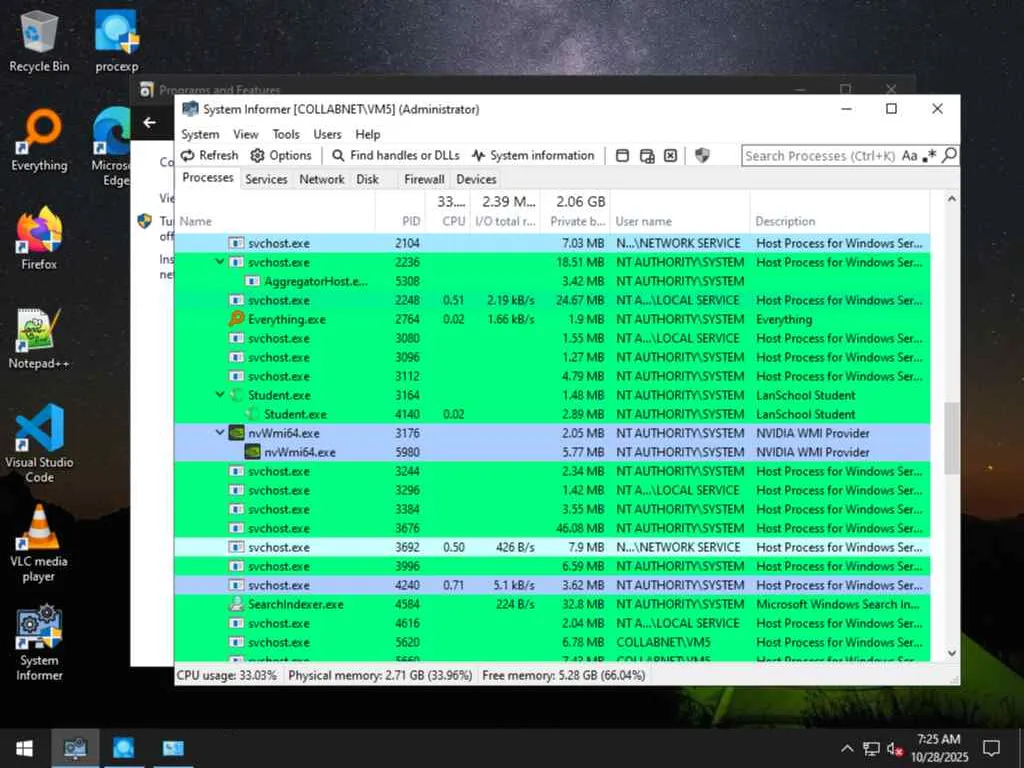Click the magnifier icon in search box
Viewport: 1024px width, 768px height.
point(950,155)
